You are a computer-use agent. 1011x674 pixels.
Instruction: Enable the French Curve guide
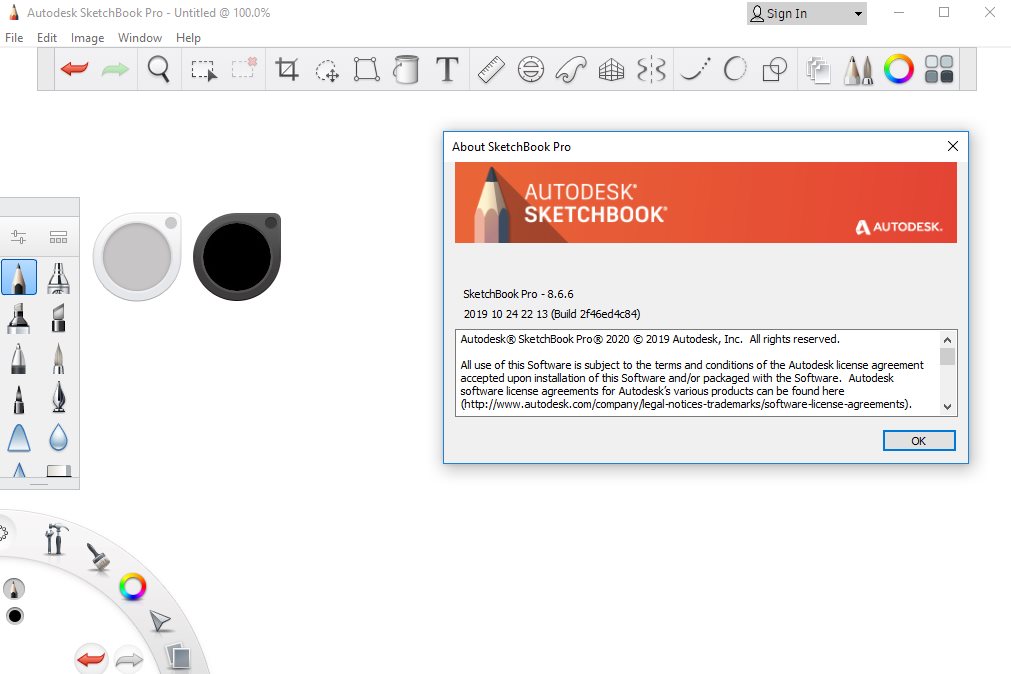[x=571, y=70]
